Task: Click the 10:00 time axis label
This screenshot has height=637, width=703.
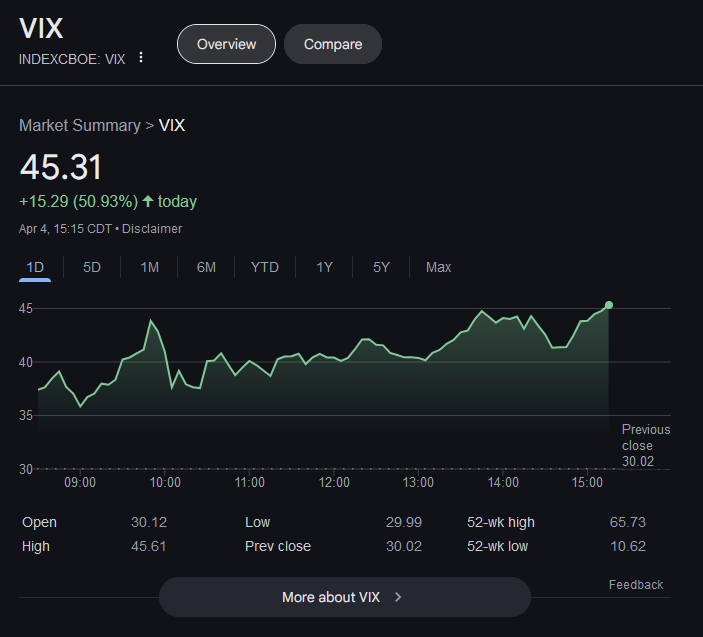Action: pyautogui.click(x=165, y=482)
